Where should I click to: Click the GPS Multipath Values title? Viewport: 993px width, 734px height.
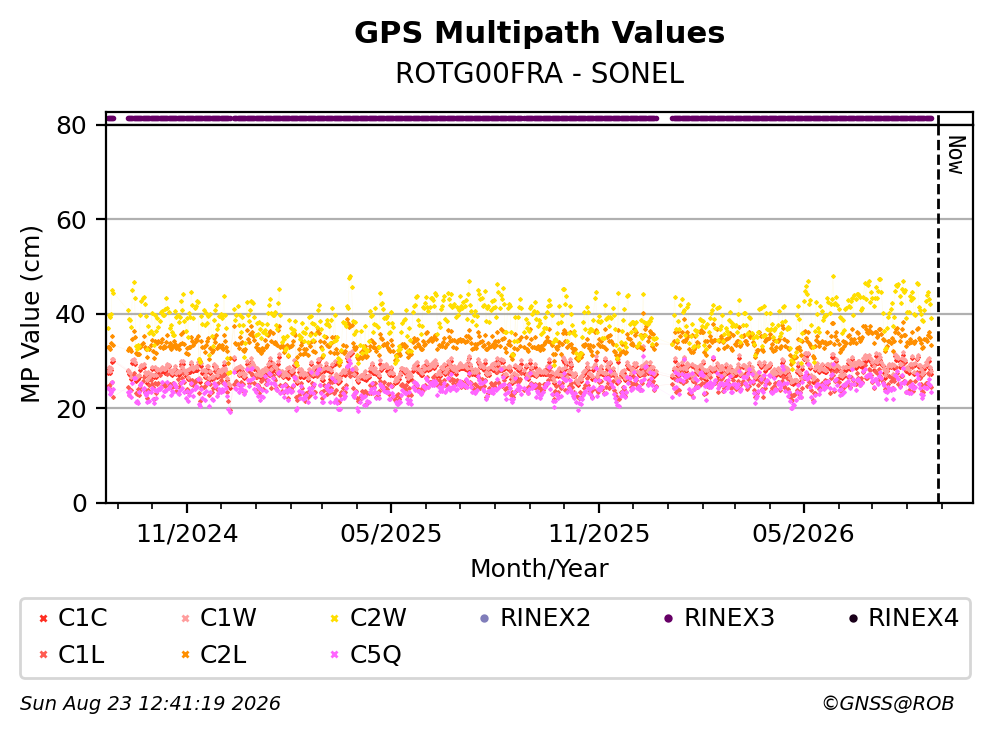[x=540, y=33]
